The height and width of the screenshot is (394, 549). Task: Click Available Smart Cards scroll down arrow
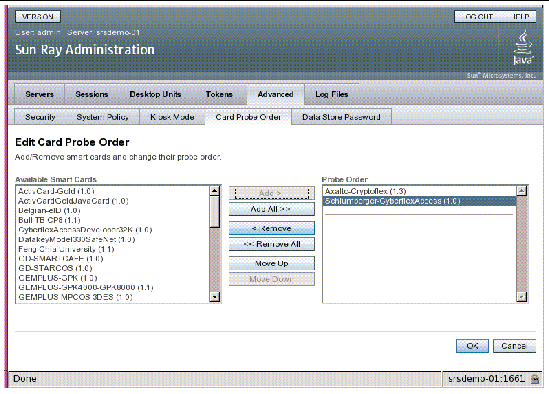[x=214, y=297]
